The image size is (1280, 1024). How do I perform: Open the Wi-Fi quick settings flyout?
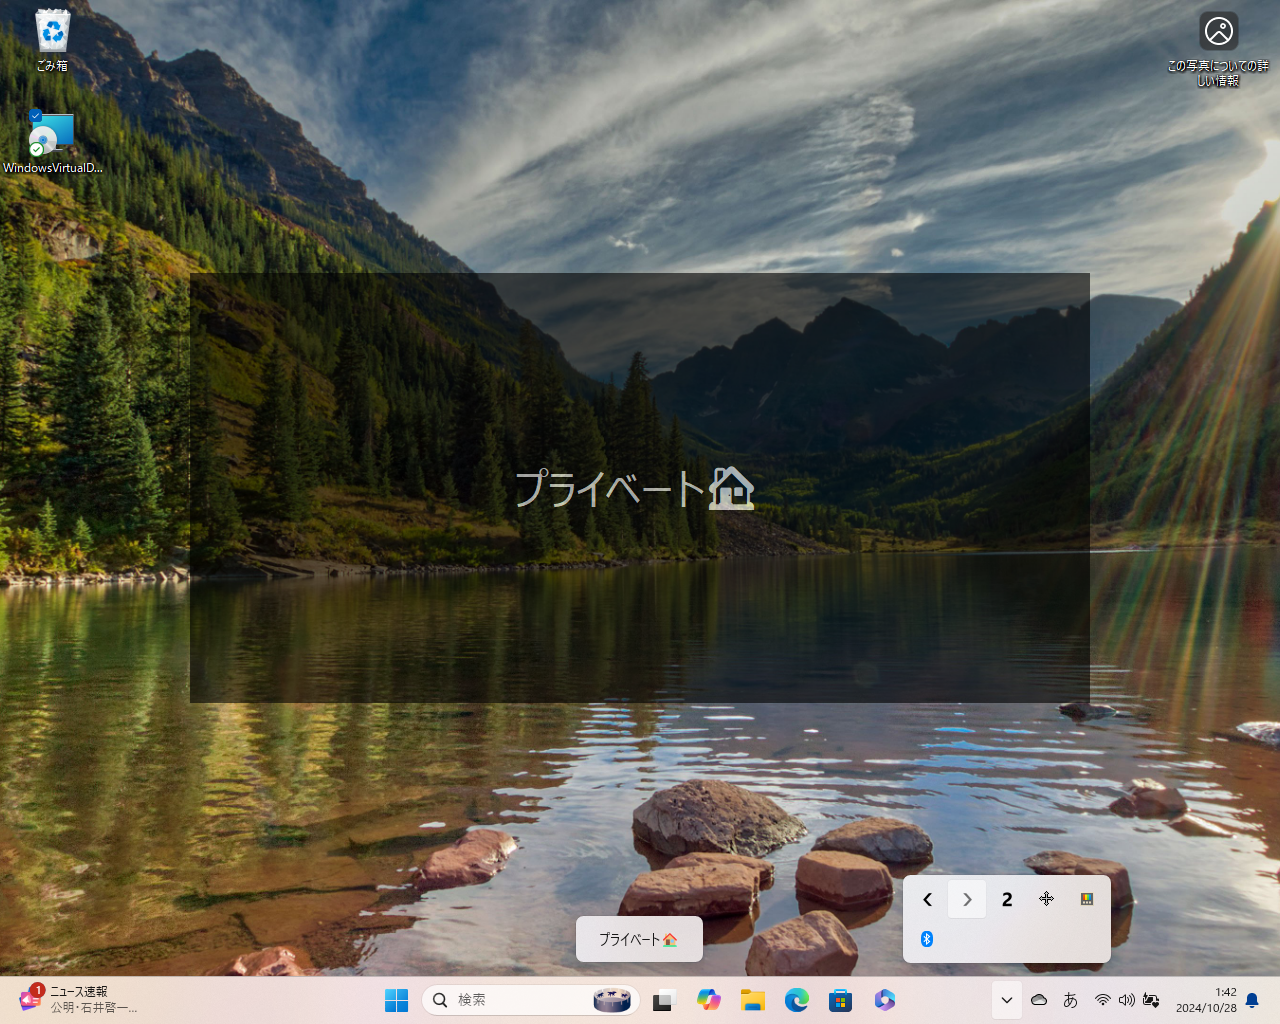[x=1102, y=1000]
